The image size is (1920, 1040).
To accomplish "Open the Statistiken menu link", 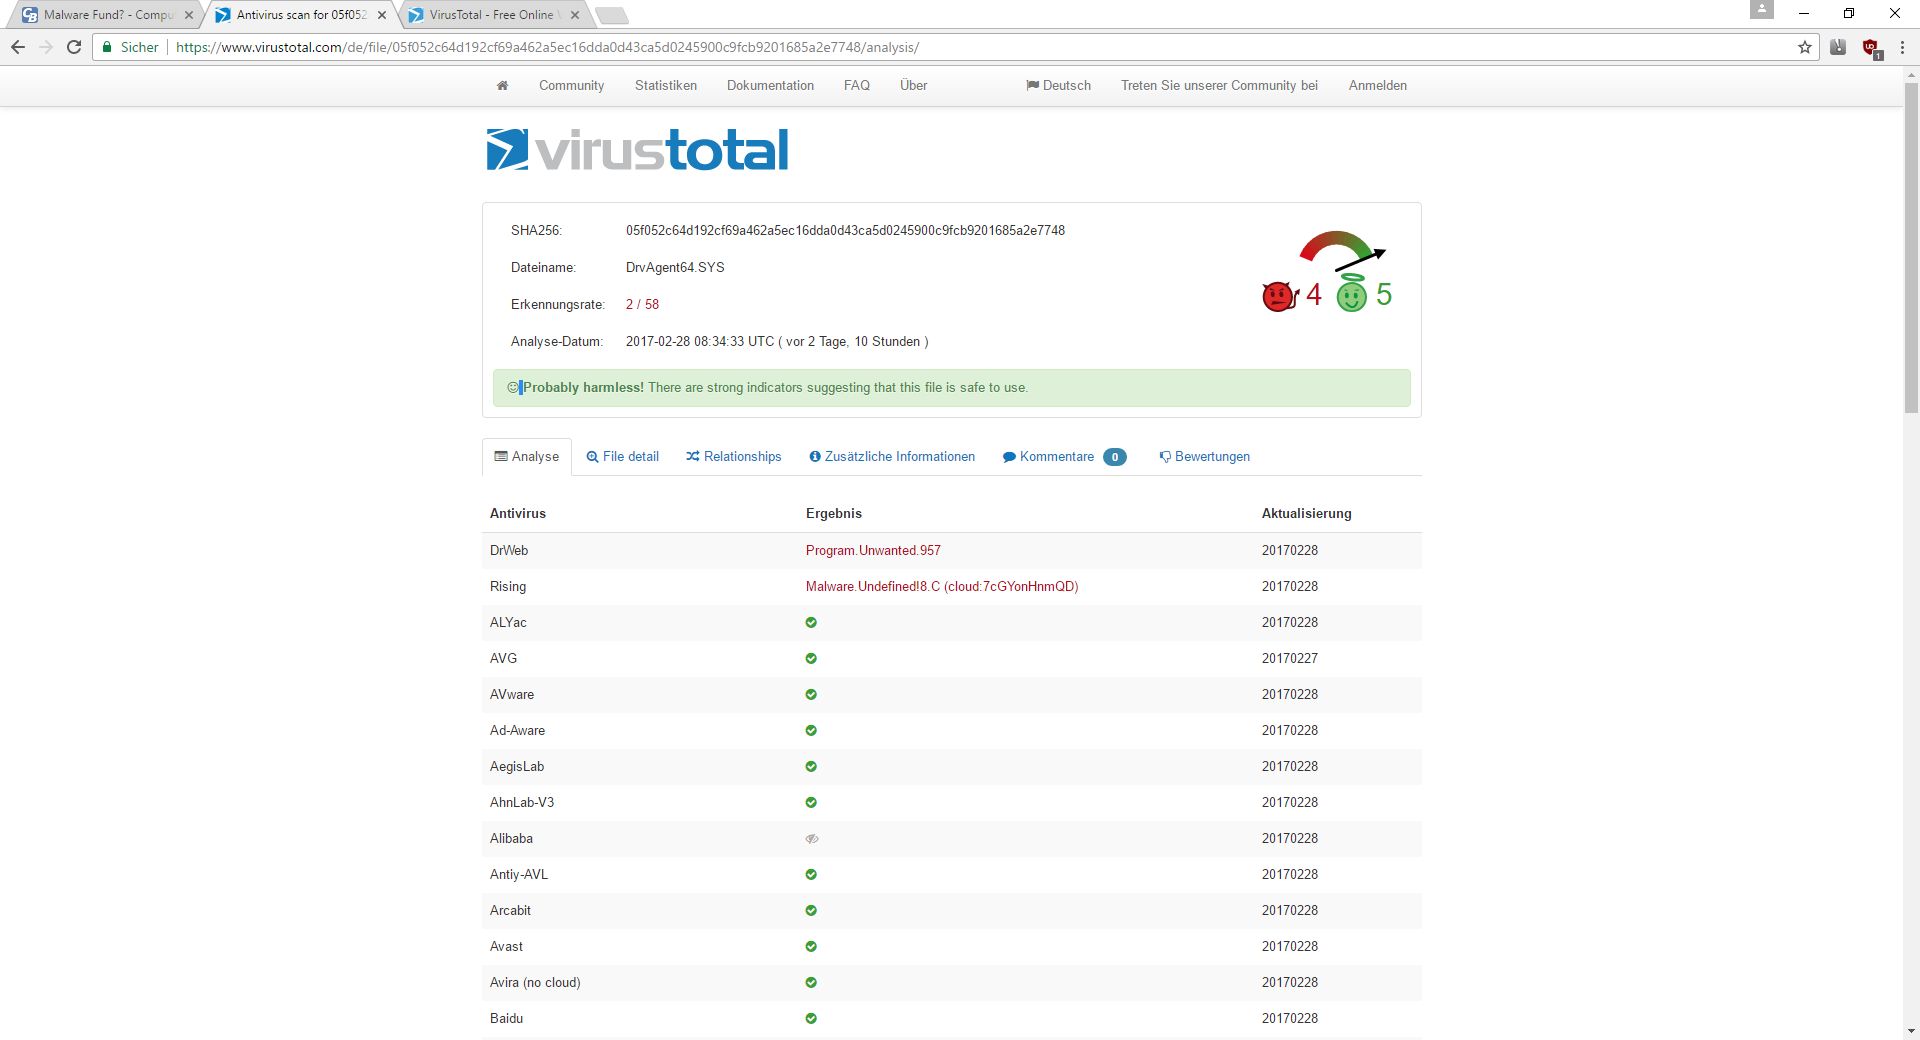I will (x=666, y=86).
